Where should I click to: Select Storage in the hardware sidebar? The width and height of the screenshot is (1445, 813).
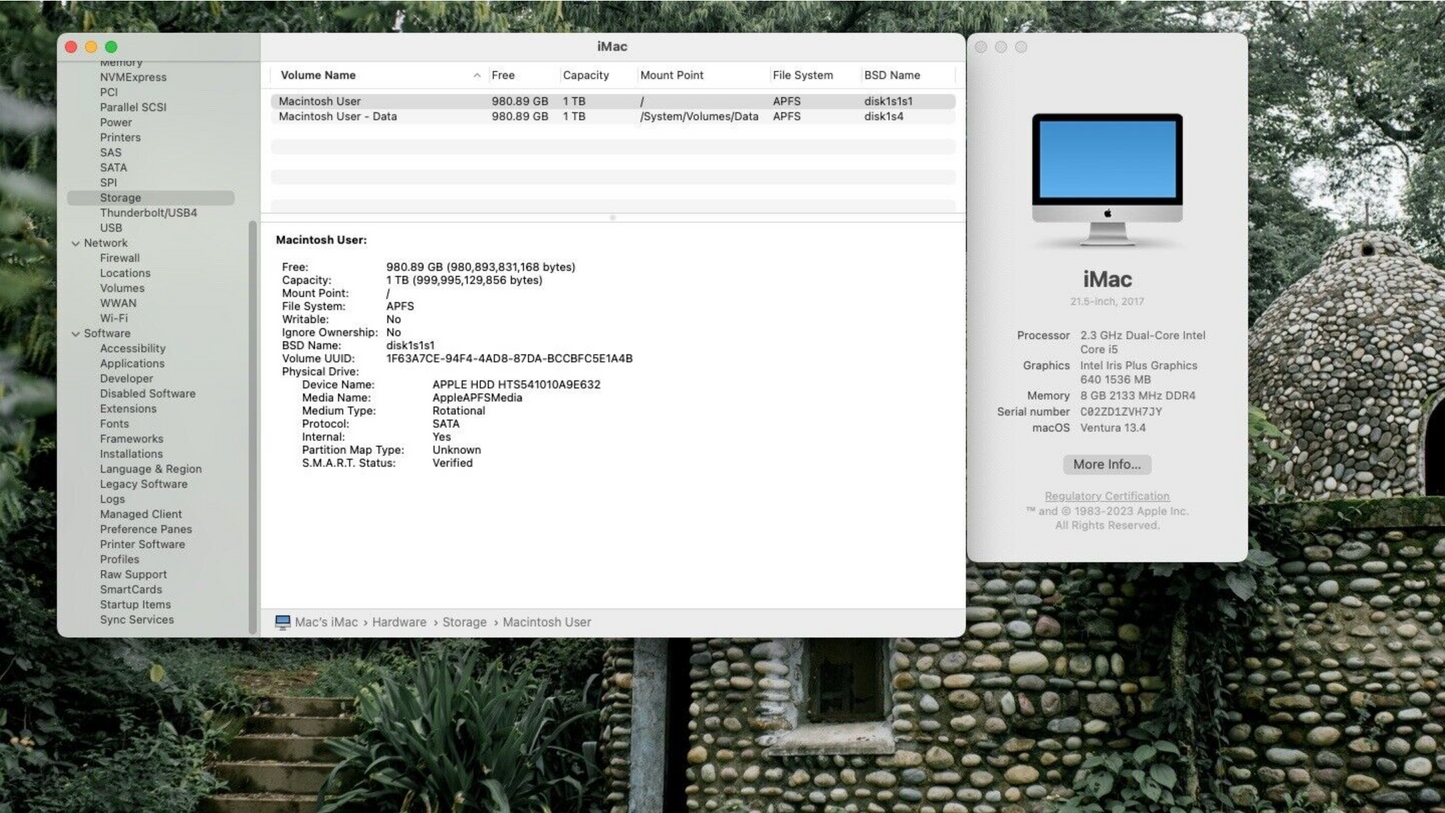click(120, 197)
